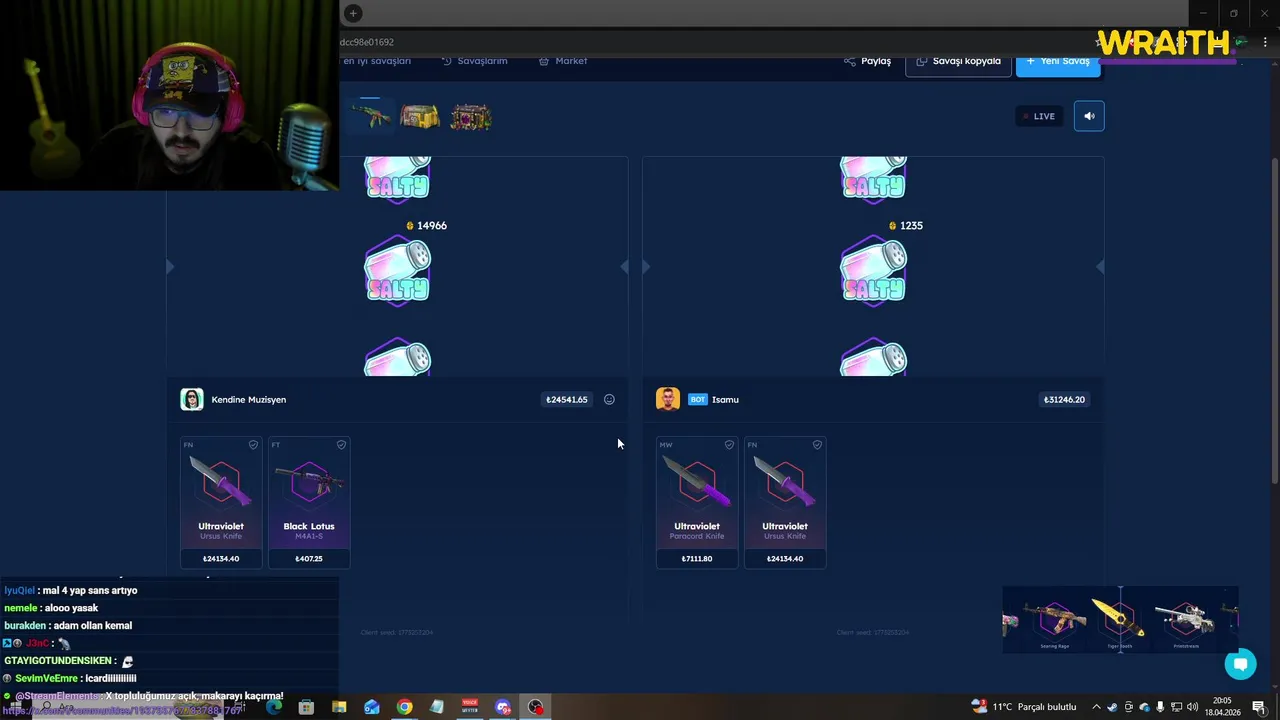
Task: Open Isamu's Ultraviolet Ursus Knife card
Action: [785, 503]
